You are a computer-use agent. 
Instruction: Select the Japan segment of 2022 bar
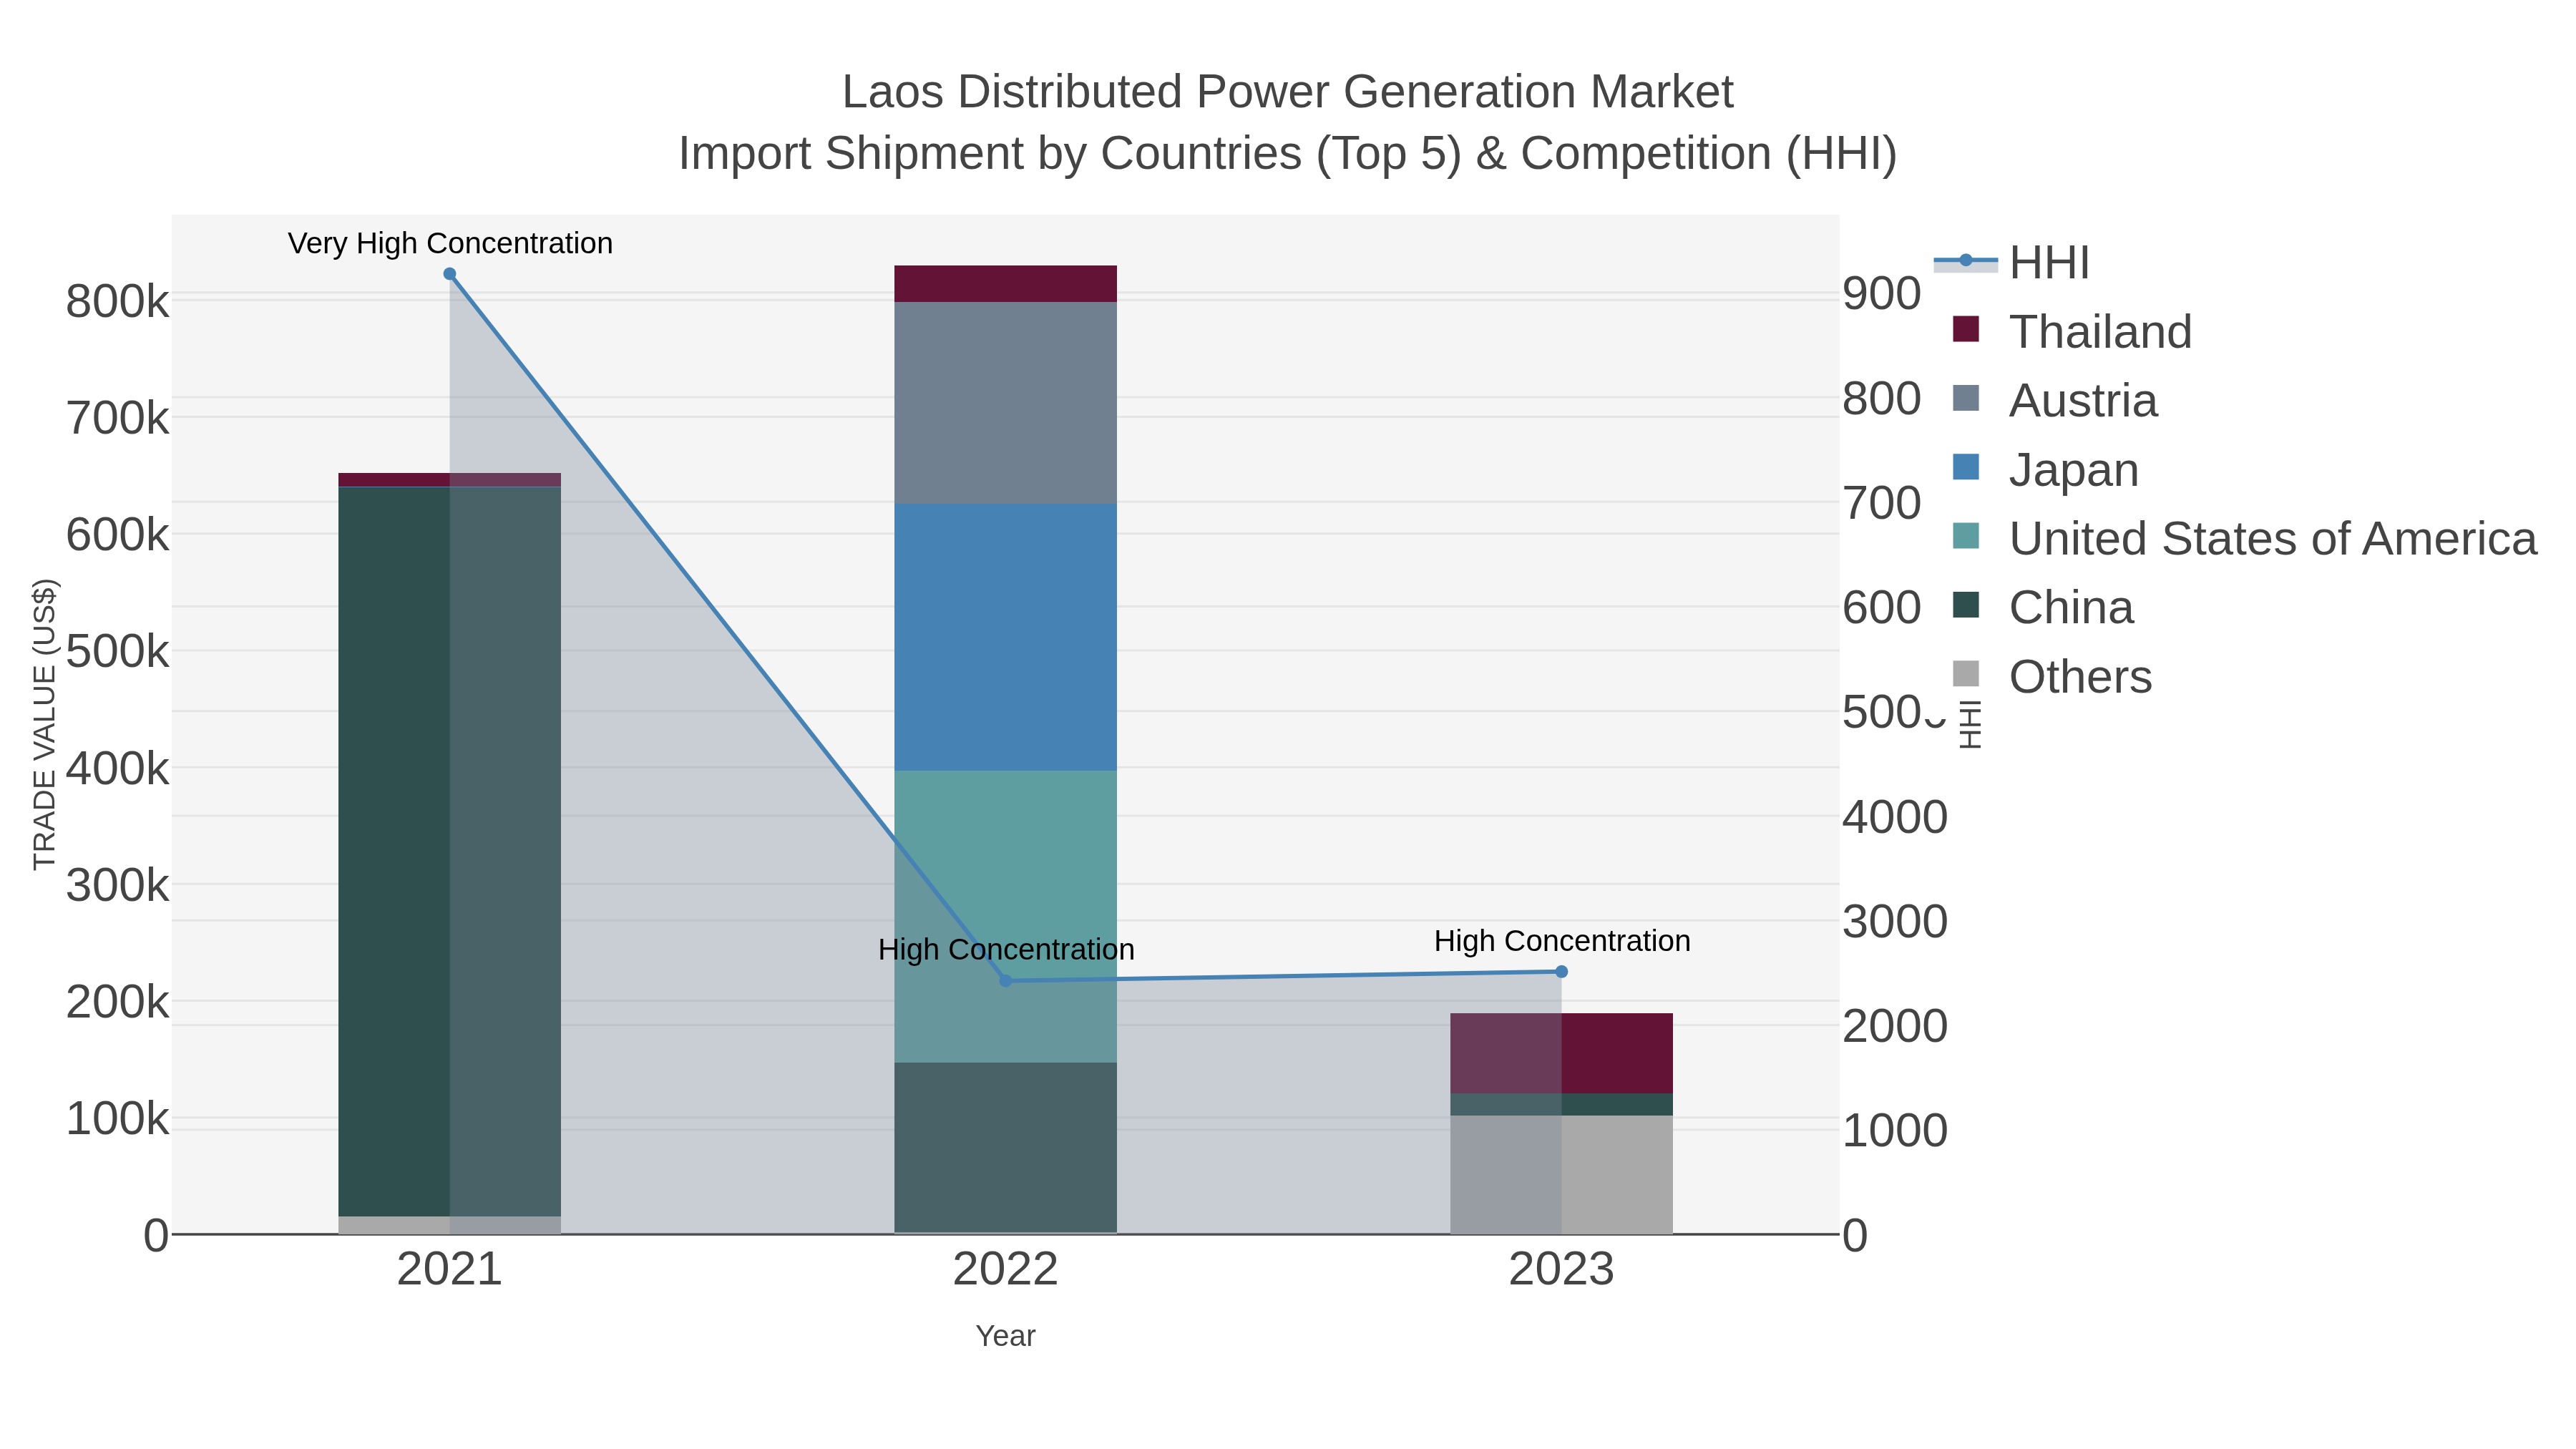click(x=1006, y=637)
